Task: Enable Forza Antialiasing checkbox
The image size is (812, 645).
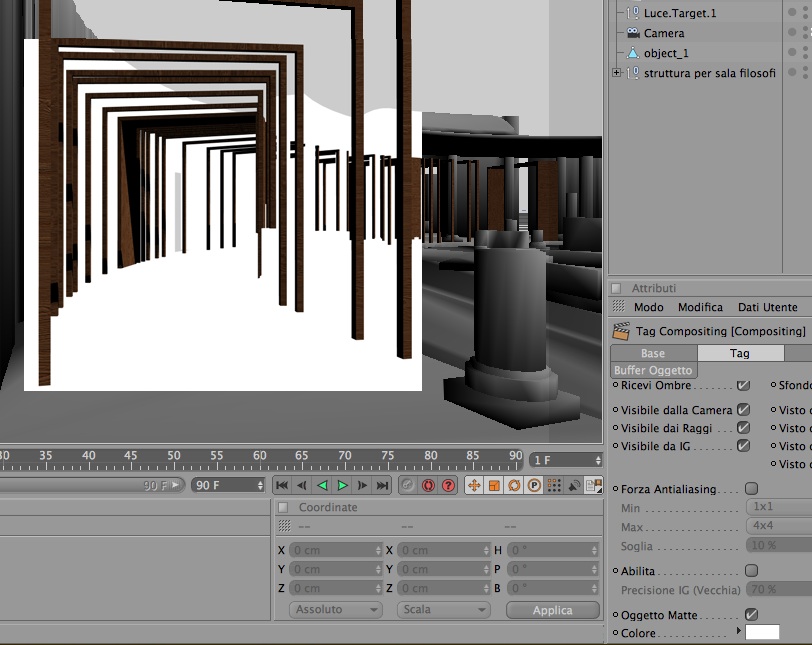Action: click(751, 489)
